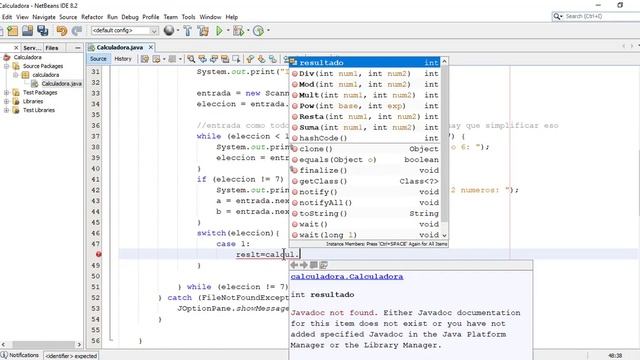Click the Redo toolbar icon

coord(77,31)
